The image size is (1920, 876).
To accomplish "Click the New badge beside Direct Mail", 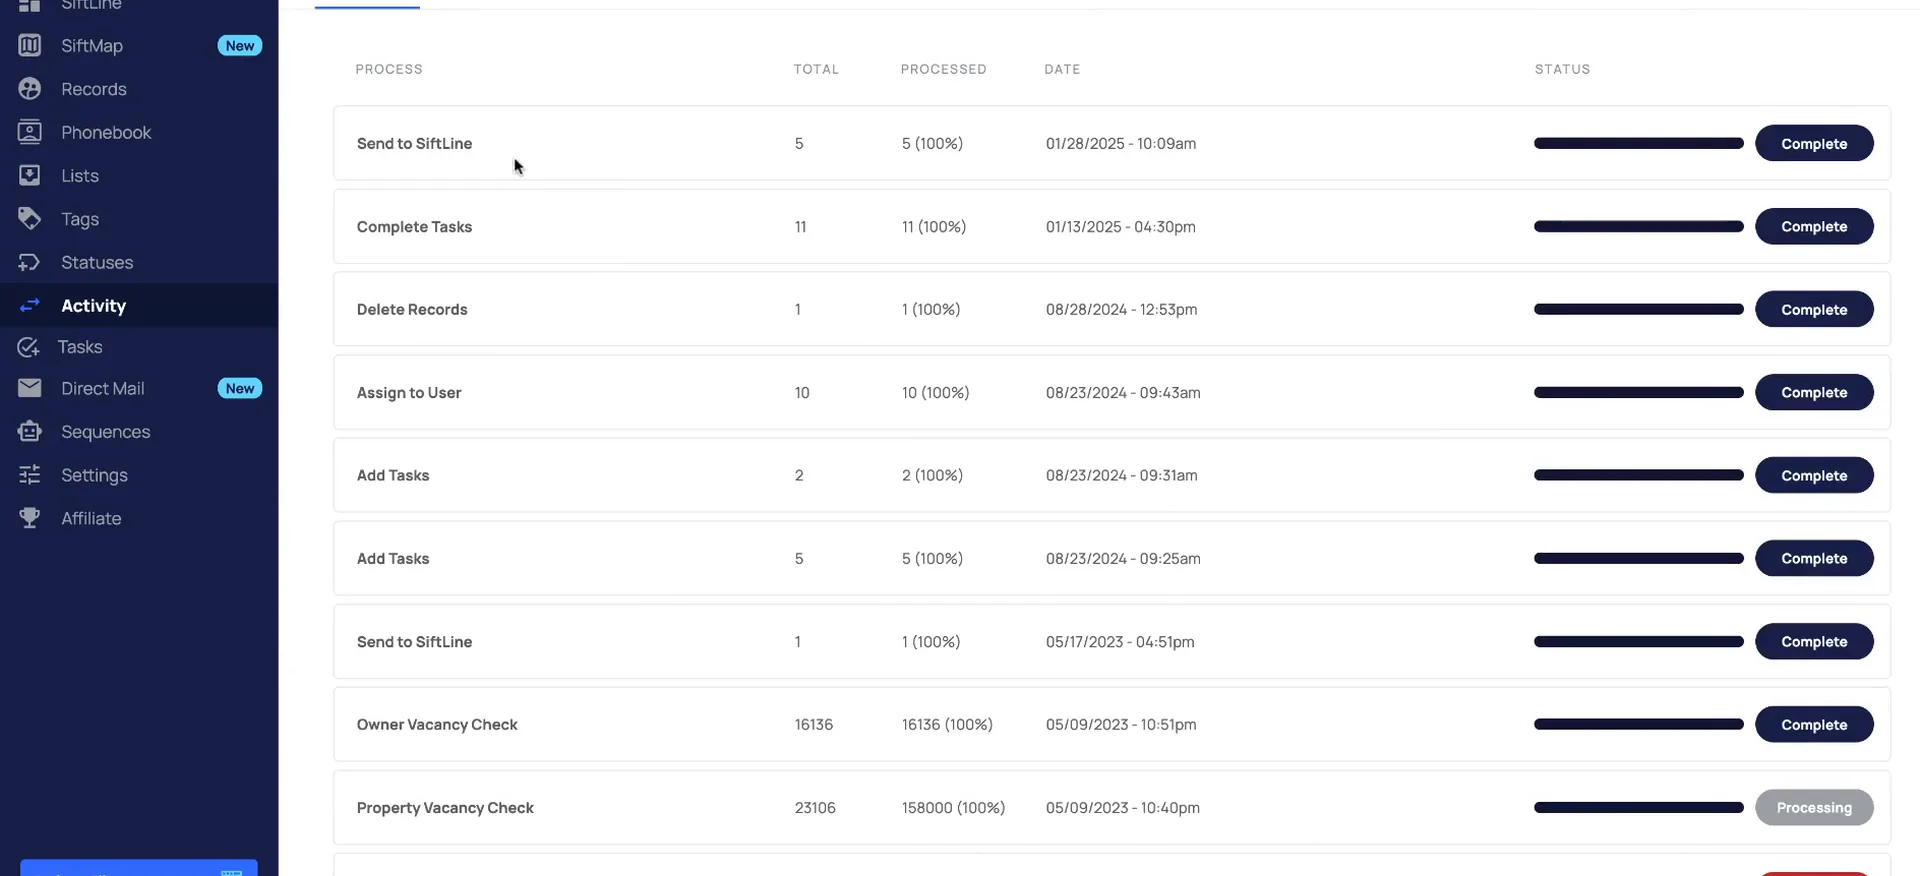I will point(240,388).
